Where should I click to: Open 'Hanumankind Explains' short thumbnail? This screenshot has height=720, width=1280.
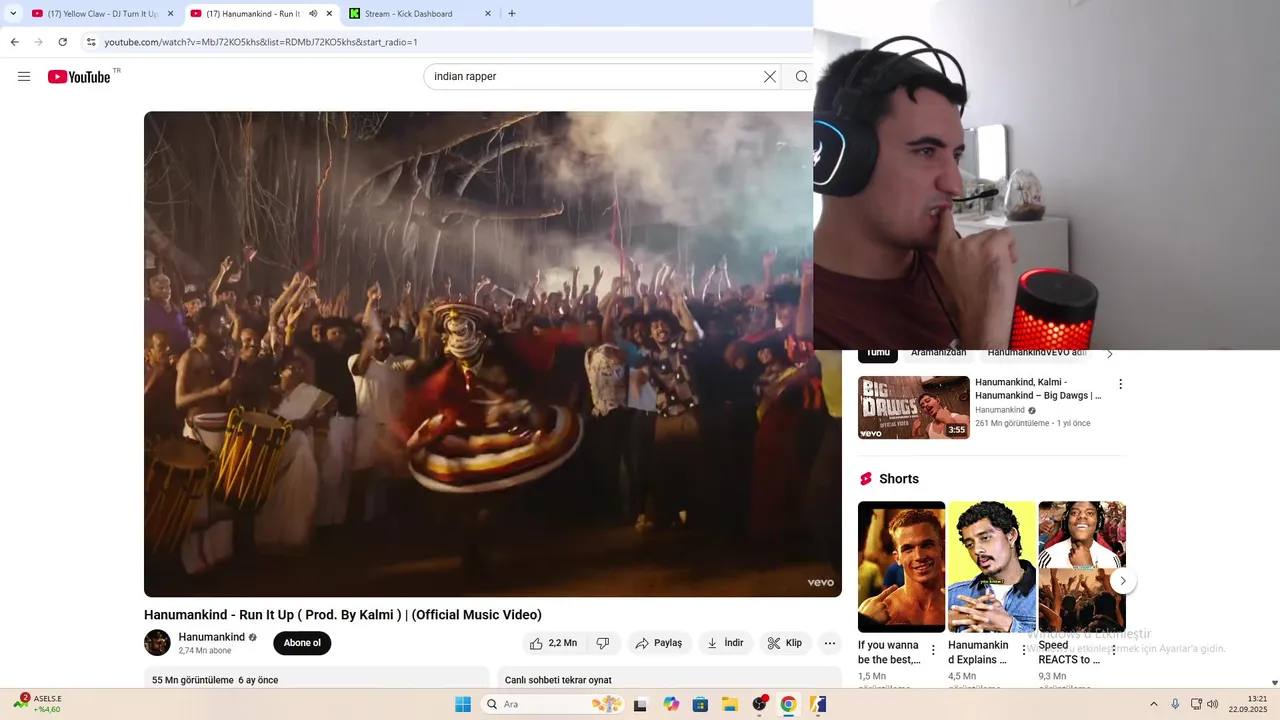tap(992, 566)
